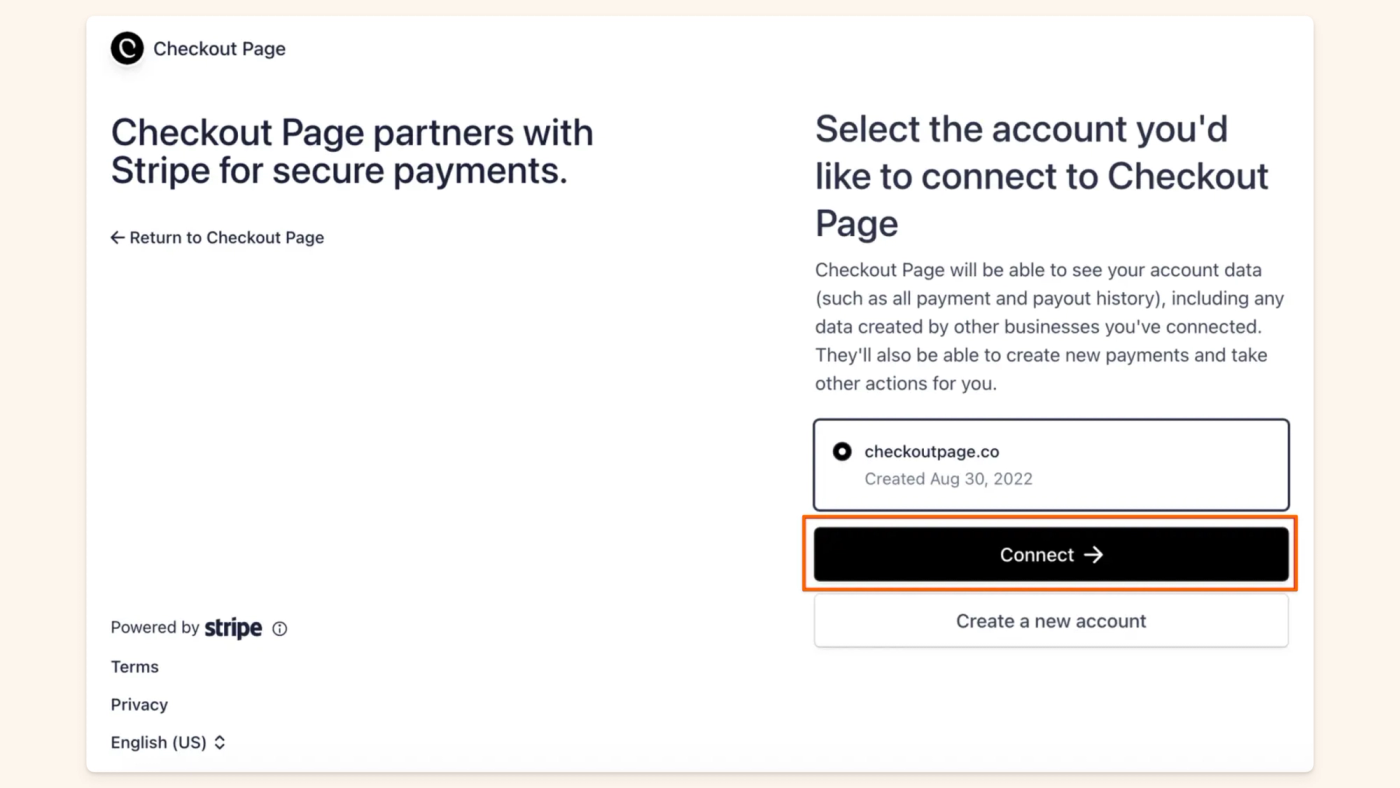Expand the language selector chevron arrows
1400x788 pixels.
click(x=220, y=742)
